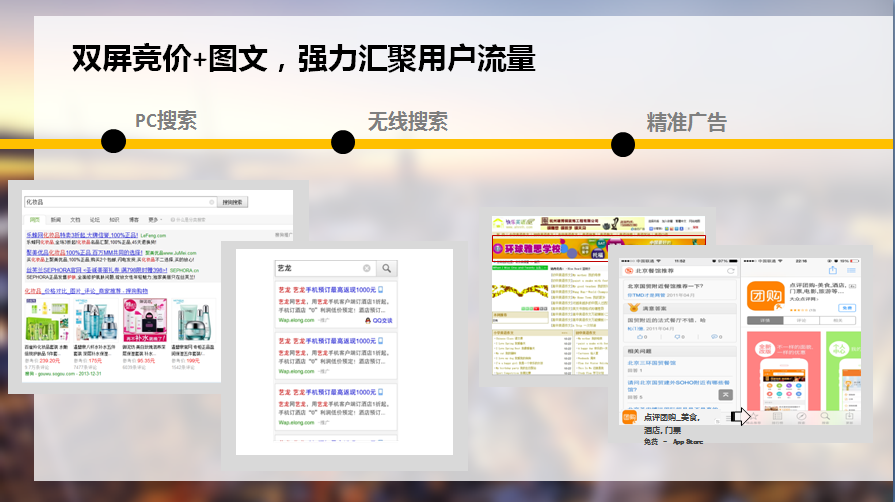The height and width of the screenshot is (502, 895).
Task: Click the 免费 download button for 点评团购
Action: click(x=847, y=308)
